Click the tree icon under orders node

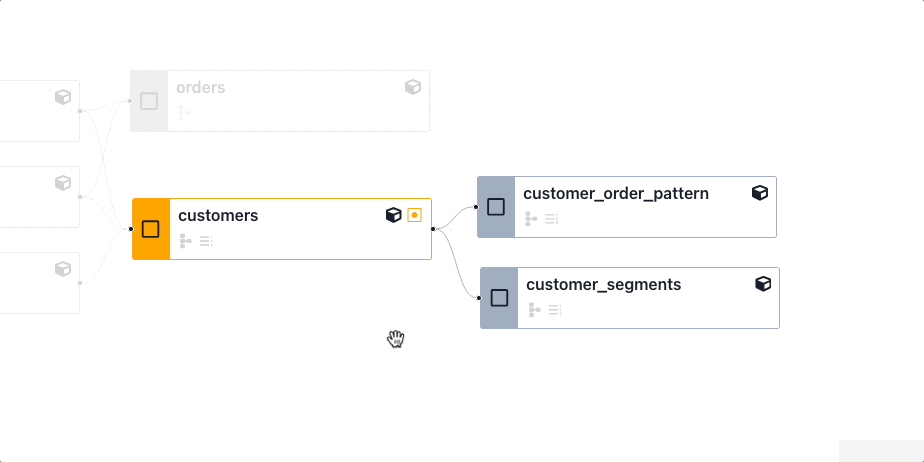[x=184, y=113]
